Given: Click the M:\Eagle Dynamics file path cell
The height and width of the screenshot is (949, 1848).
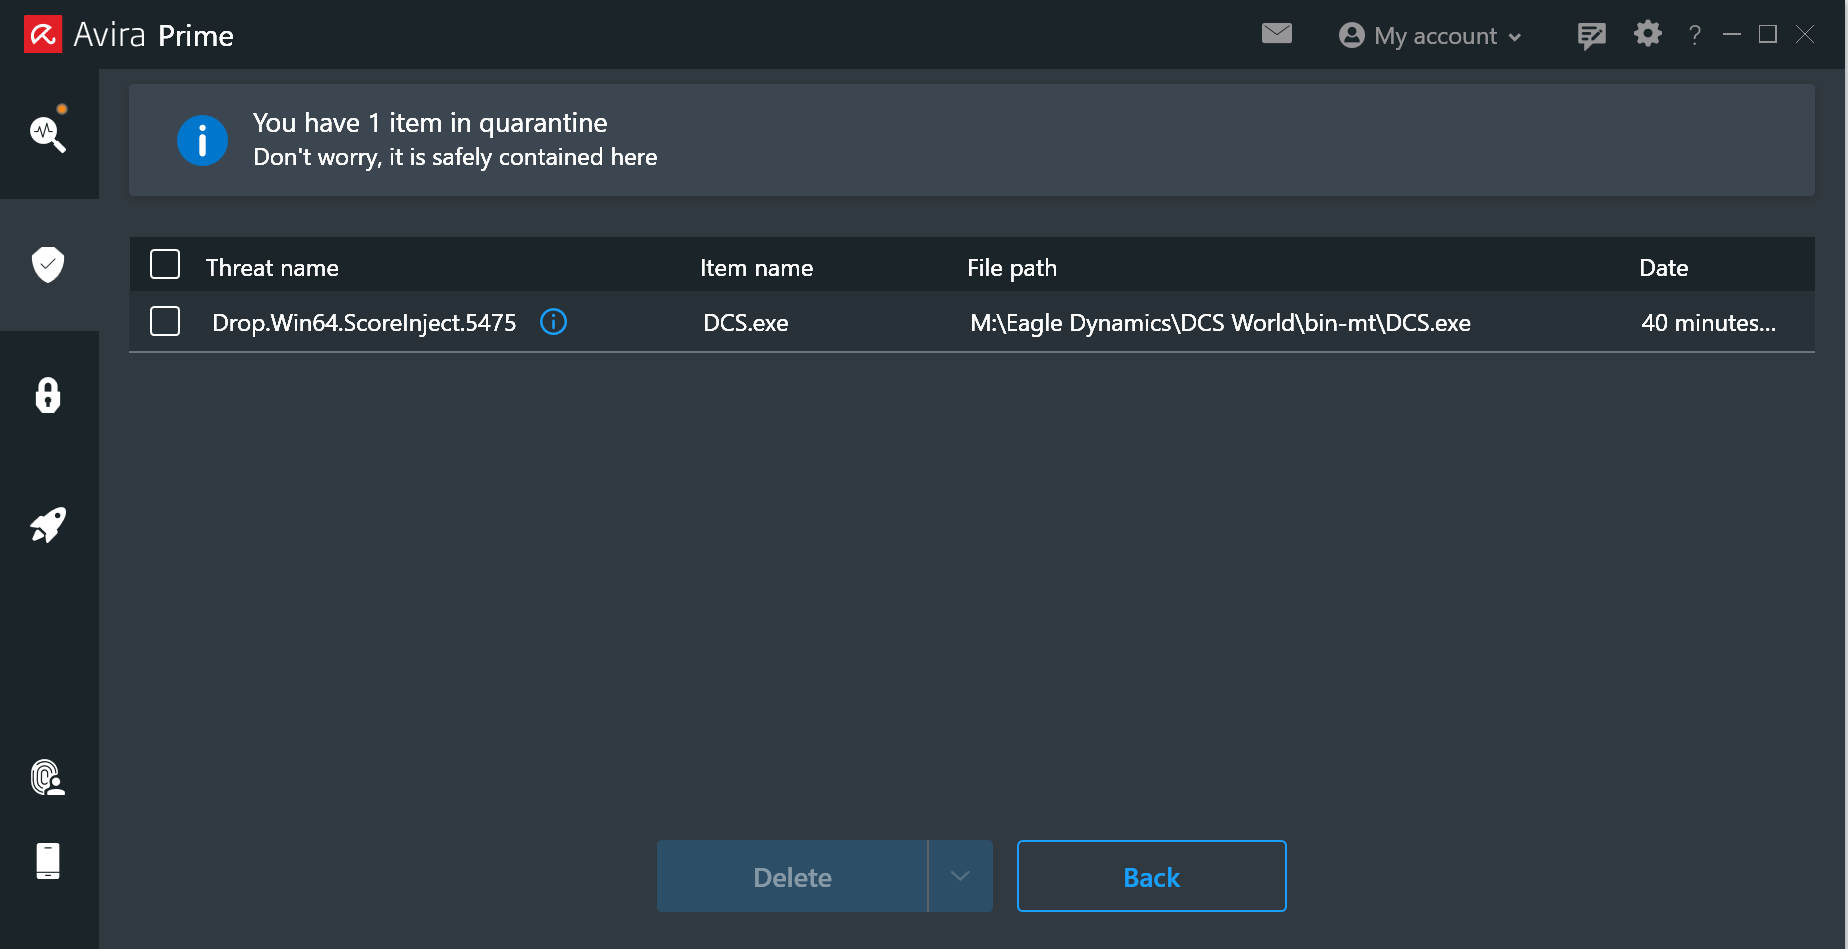Looking at the screenshot, I should click(x=1220, y=323).
